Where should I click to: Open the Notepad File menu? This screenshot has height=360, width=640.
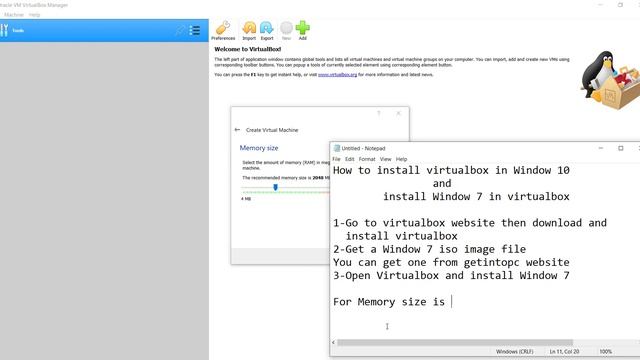coord(336,159)
